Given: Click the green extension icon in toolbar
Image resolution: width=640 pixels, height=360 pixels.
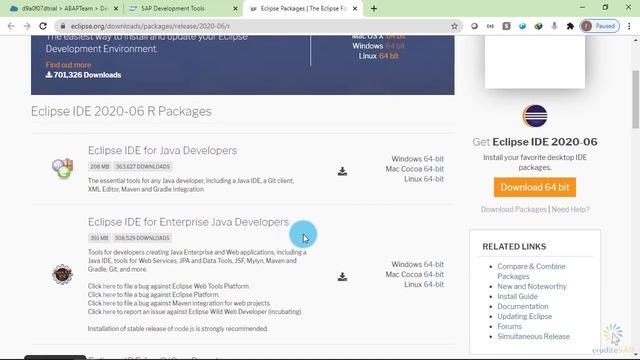Looking at the screenshot, I should [538, 26].
